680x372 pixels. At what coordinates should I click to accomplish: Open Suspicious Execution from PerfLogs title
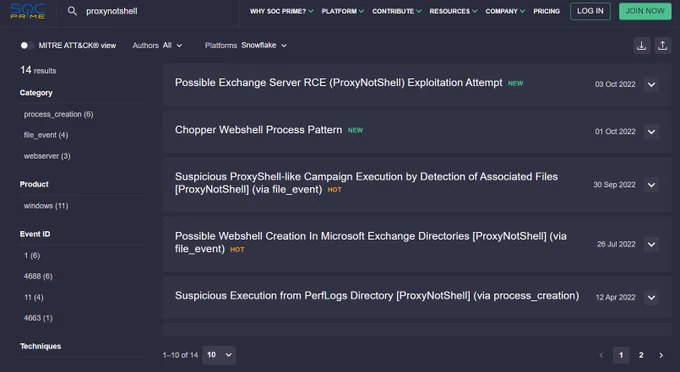377,296
